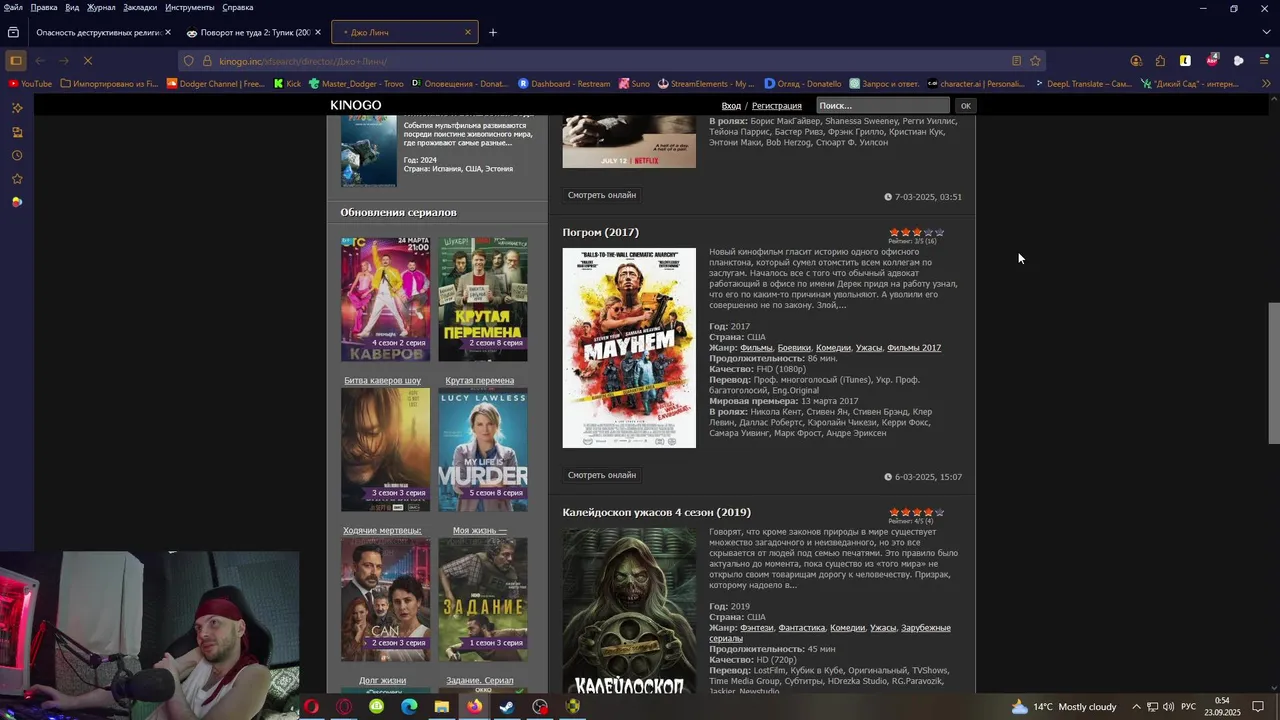Open the Боевики genre link

794,348
